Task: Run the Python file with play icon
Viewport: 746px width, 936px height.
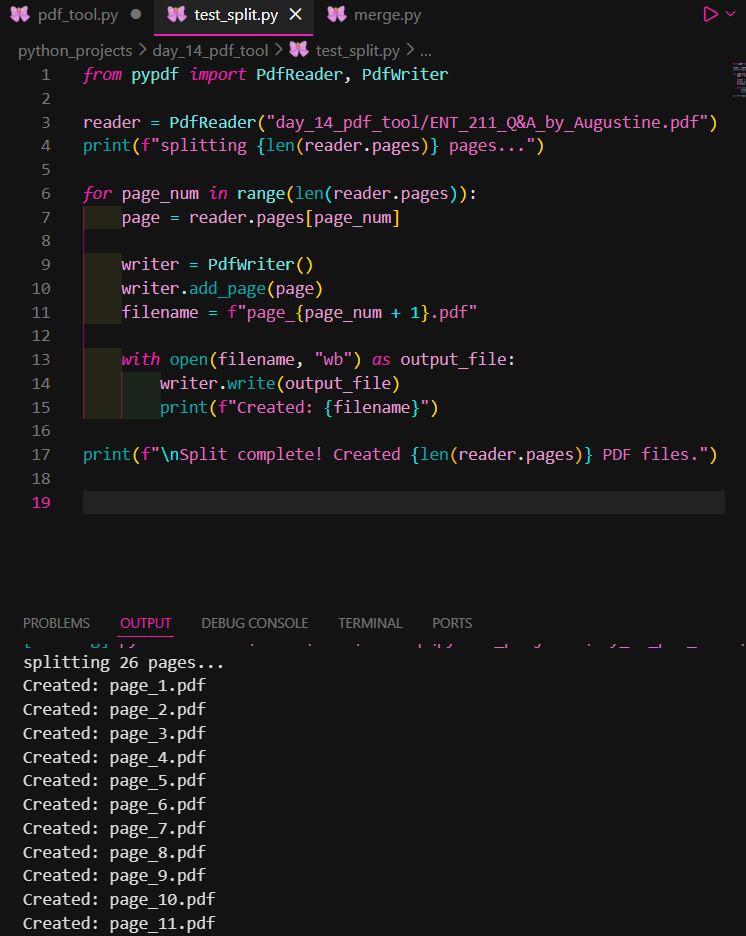Action: tap(710, 14)
